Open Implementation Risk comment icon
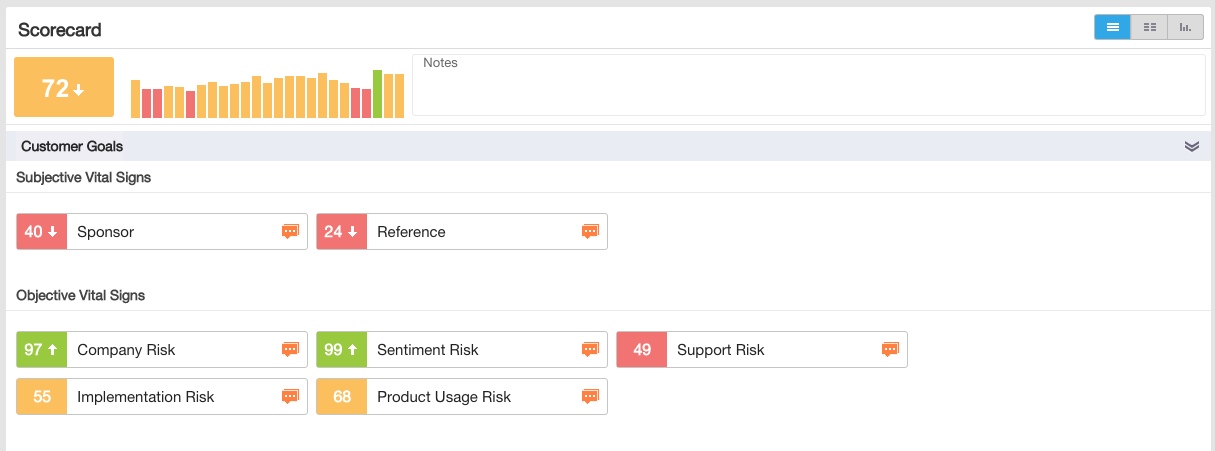The width and height of the screenshot is (1215, 451). pos(290,397)
